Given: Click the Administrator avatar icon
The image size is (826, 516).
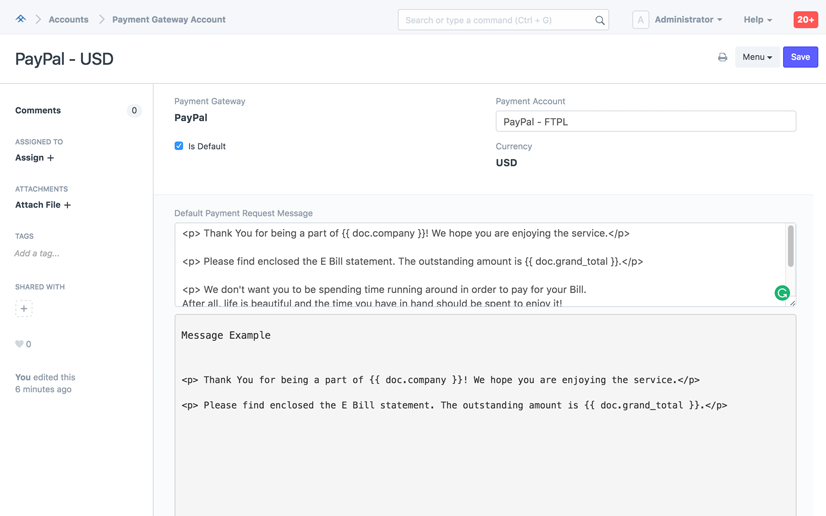Looking at the screenshot, I should click(640, 19).
